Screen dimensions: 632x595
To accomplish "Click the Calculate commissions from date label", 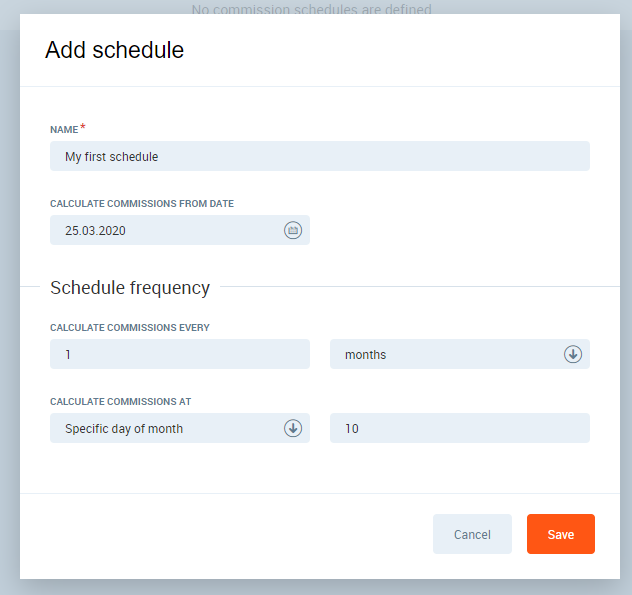I will (x=142, y=204).
